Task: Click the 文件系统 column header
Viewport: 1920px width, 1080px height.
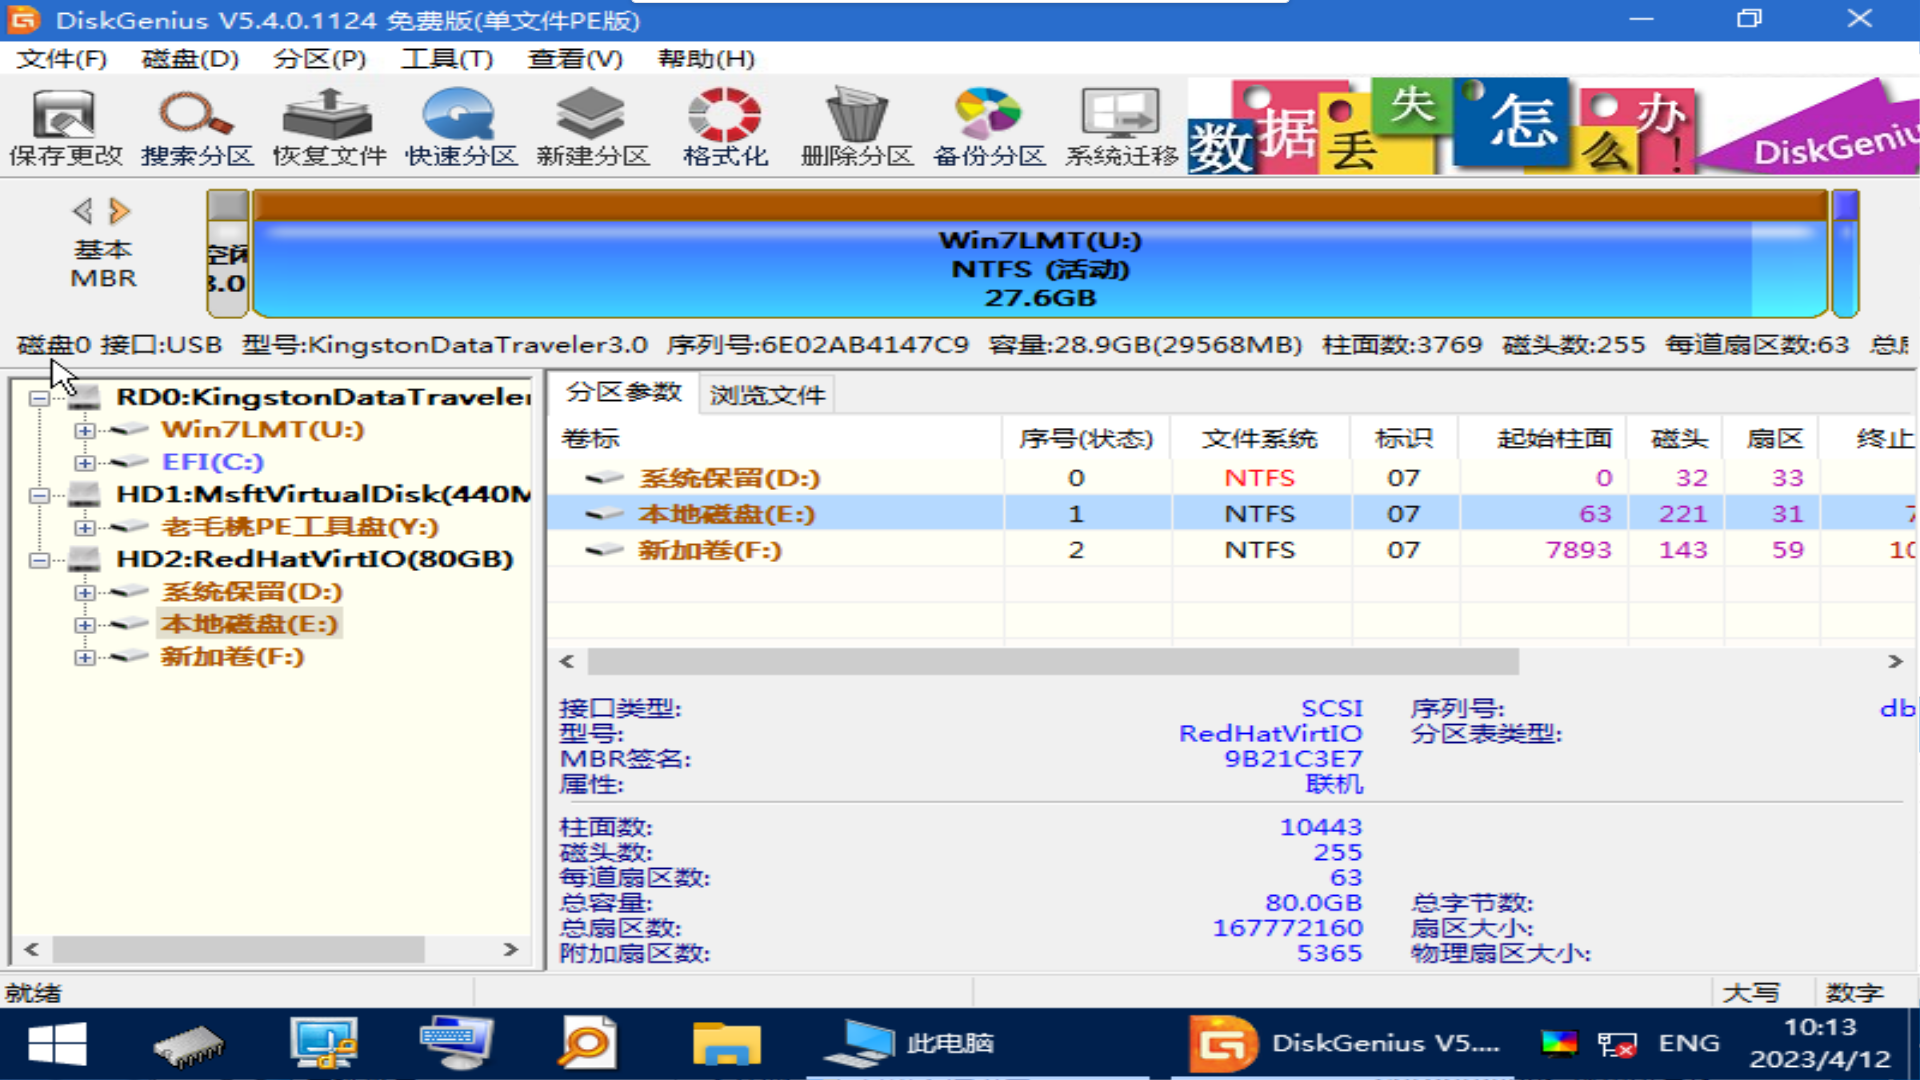Action: (x=1260, y=438)
